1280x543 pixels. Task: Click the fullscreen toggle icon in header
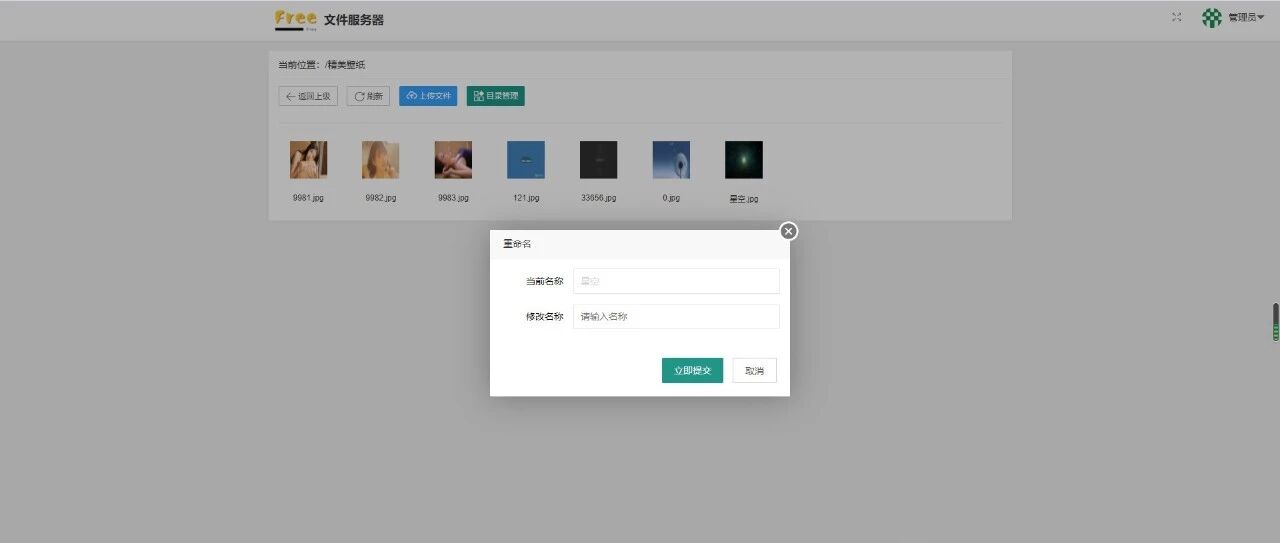click(1176, 17)
